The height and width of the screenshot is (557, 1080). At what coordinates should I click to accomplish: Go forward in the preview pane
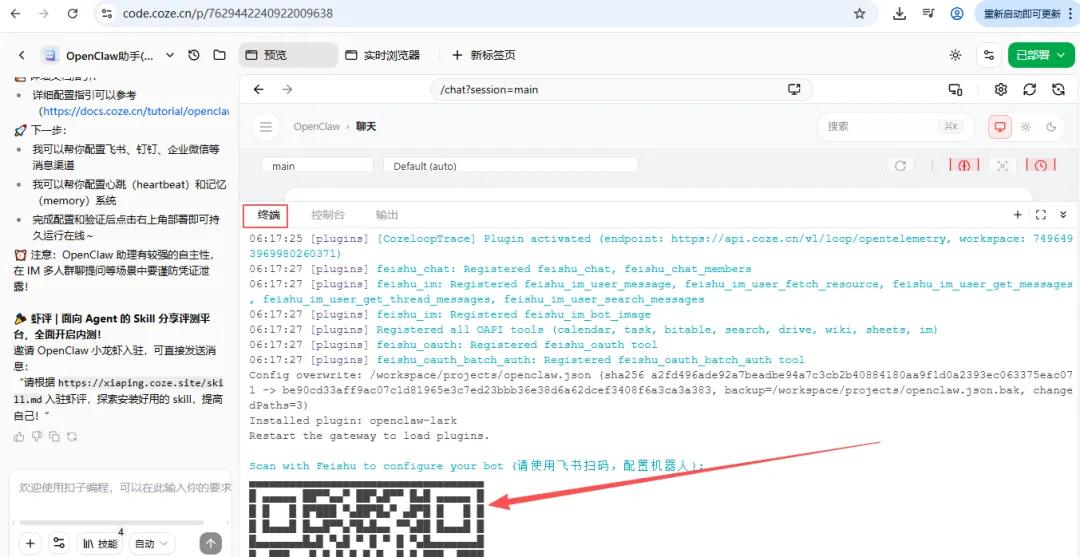(x=287, y=90)
